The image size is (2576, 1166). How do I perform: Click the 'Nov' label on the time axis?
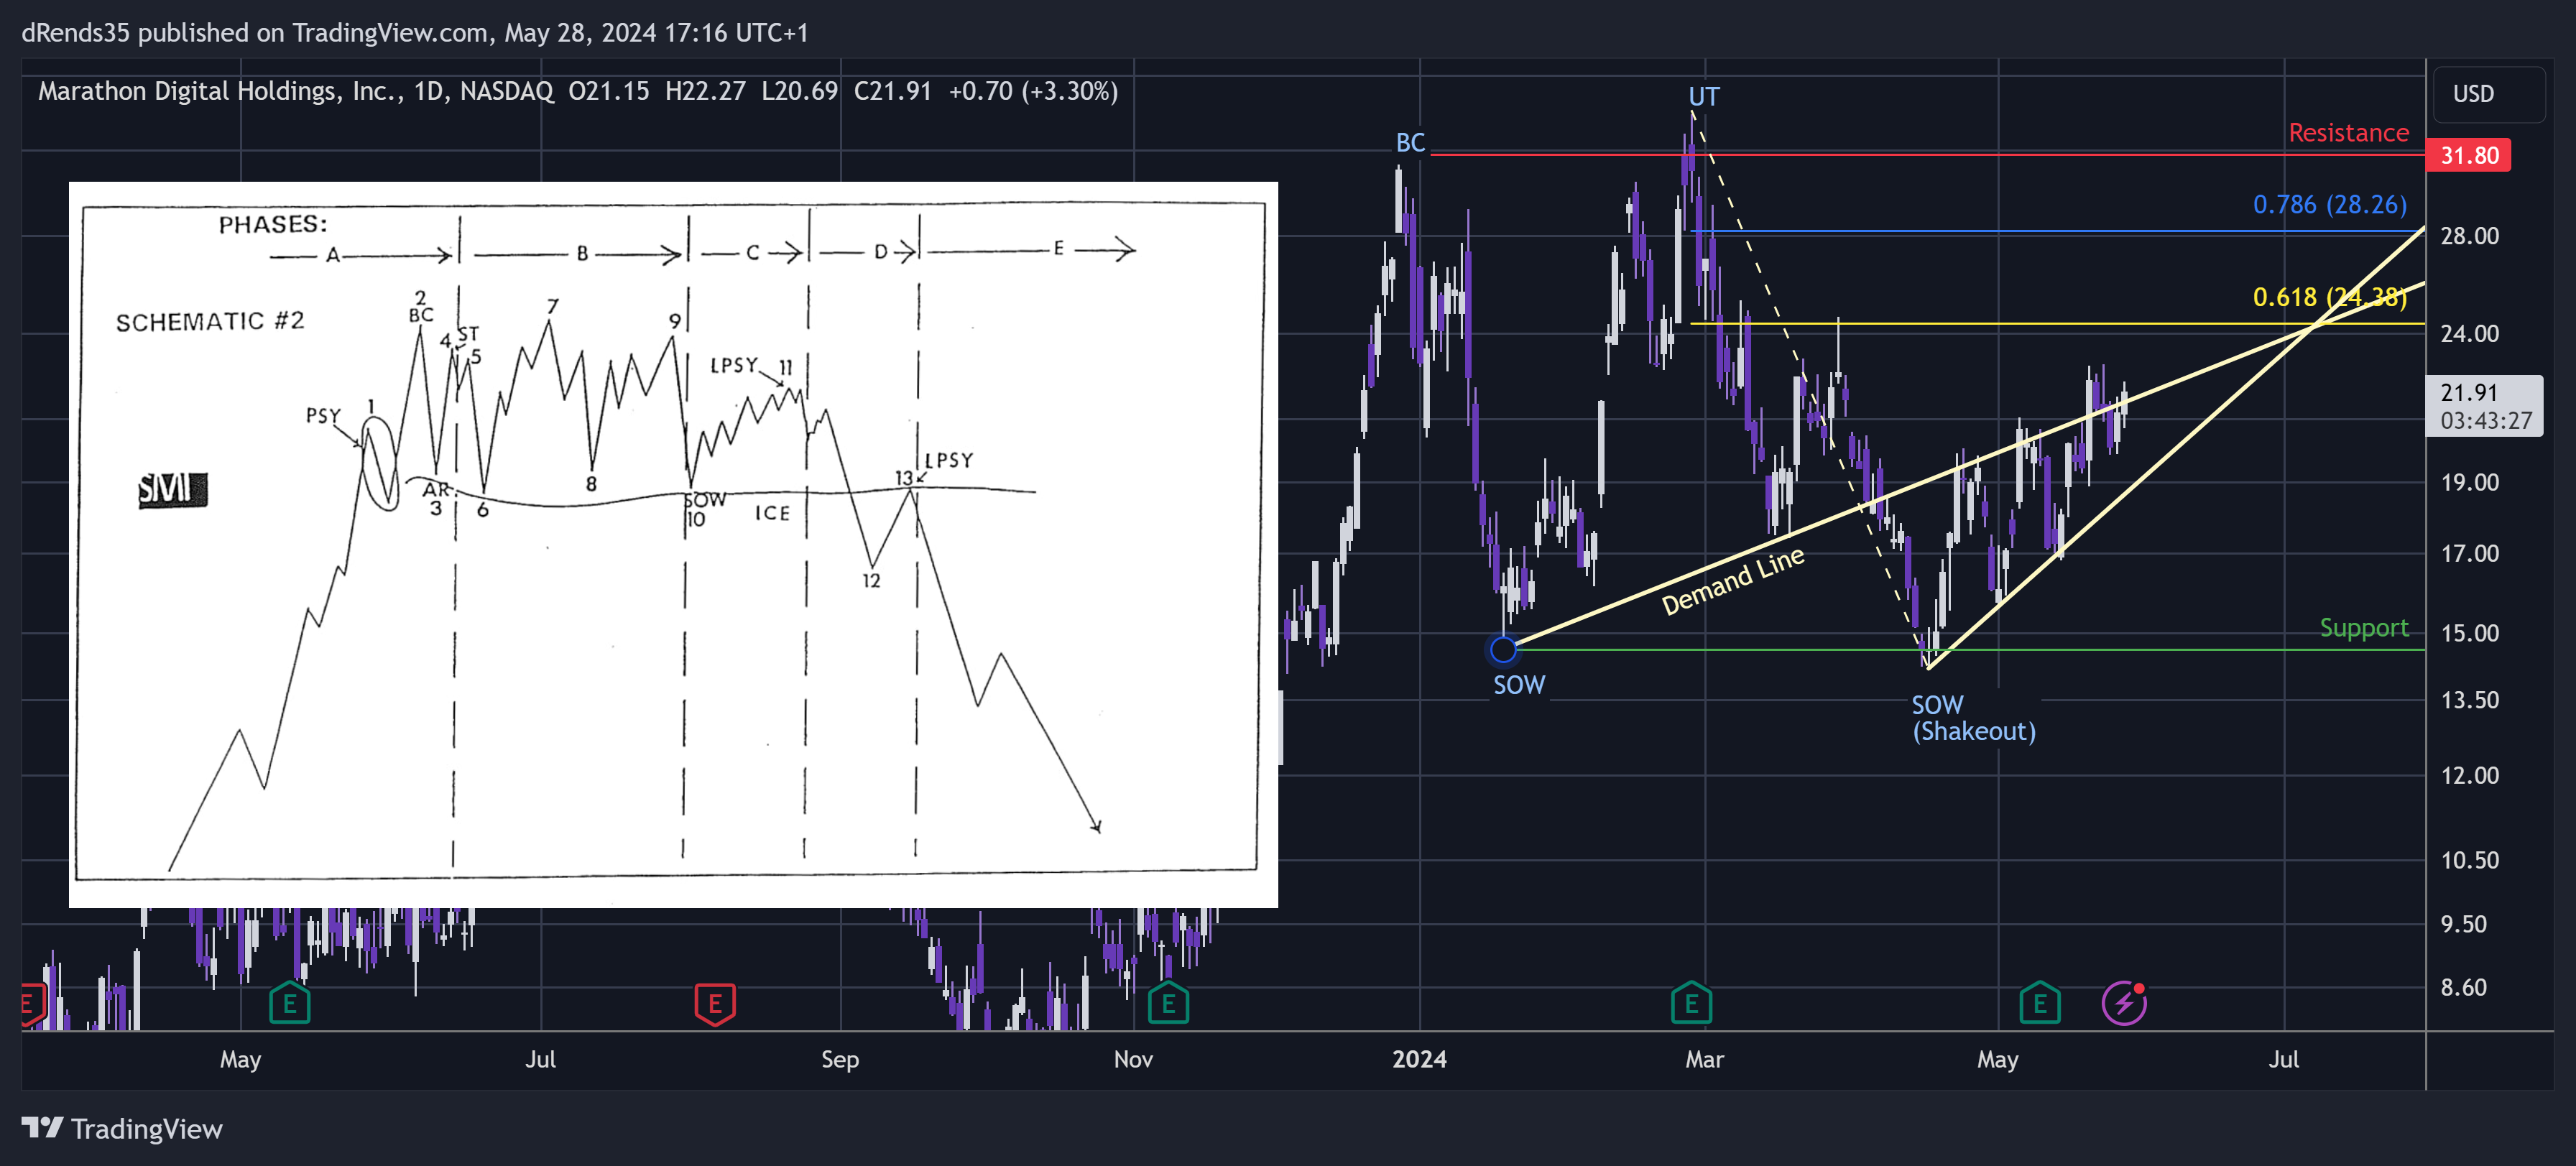click(1133, 1059)
